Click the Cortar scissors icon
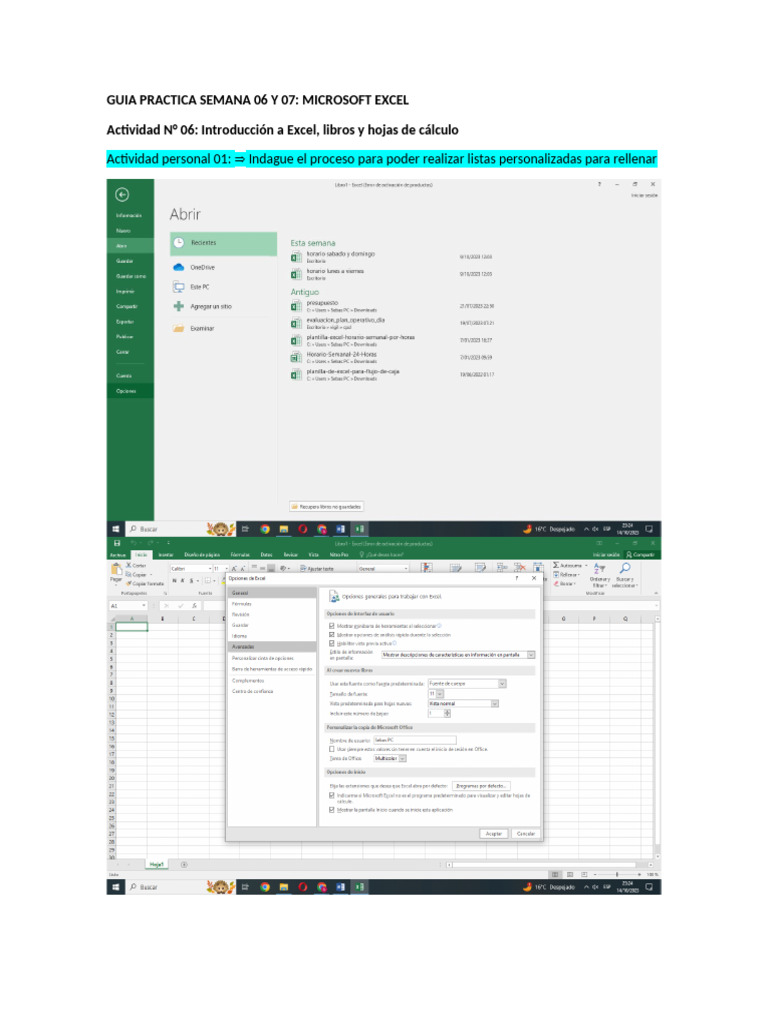Image resolution: width=768 pixels, height=1024 pixels. (x=129, y=566)
